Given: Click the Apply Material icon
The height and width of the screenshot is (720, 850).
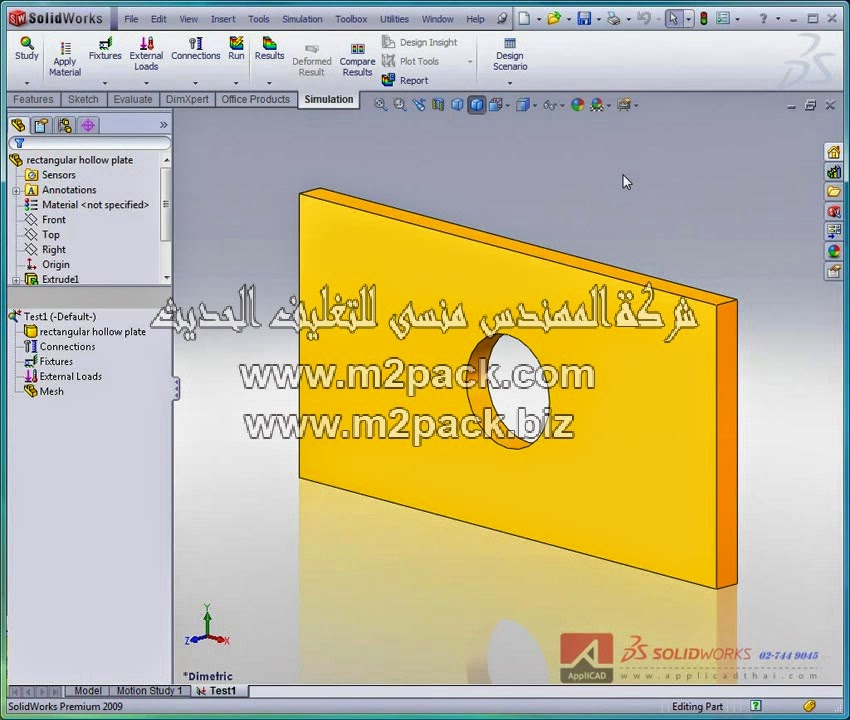Looking at the screenshot, I should coord(65,59).
